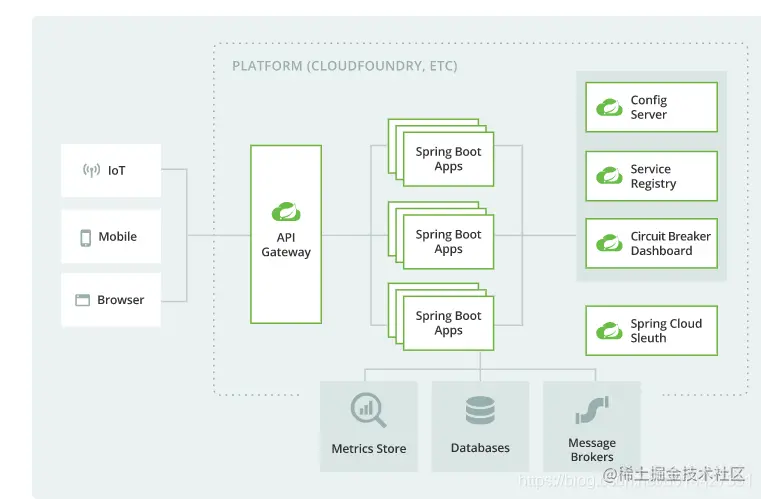Select the Browser client box
This screenshot has width=761, height=499.
[111, 299]
